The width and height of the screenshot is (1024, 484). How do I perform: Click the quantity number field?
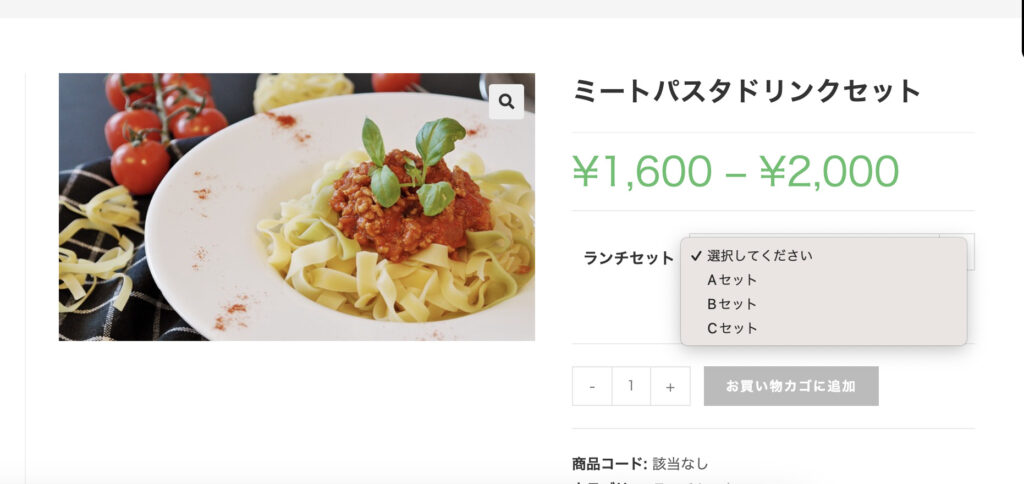(x=631, y=386)
